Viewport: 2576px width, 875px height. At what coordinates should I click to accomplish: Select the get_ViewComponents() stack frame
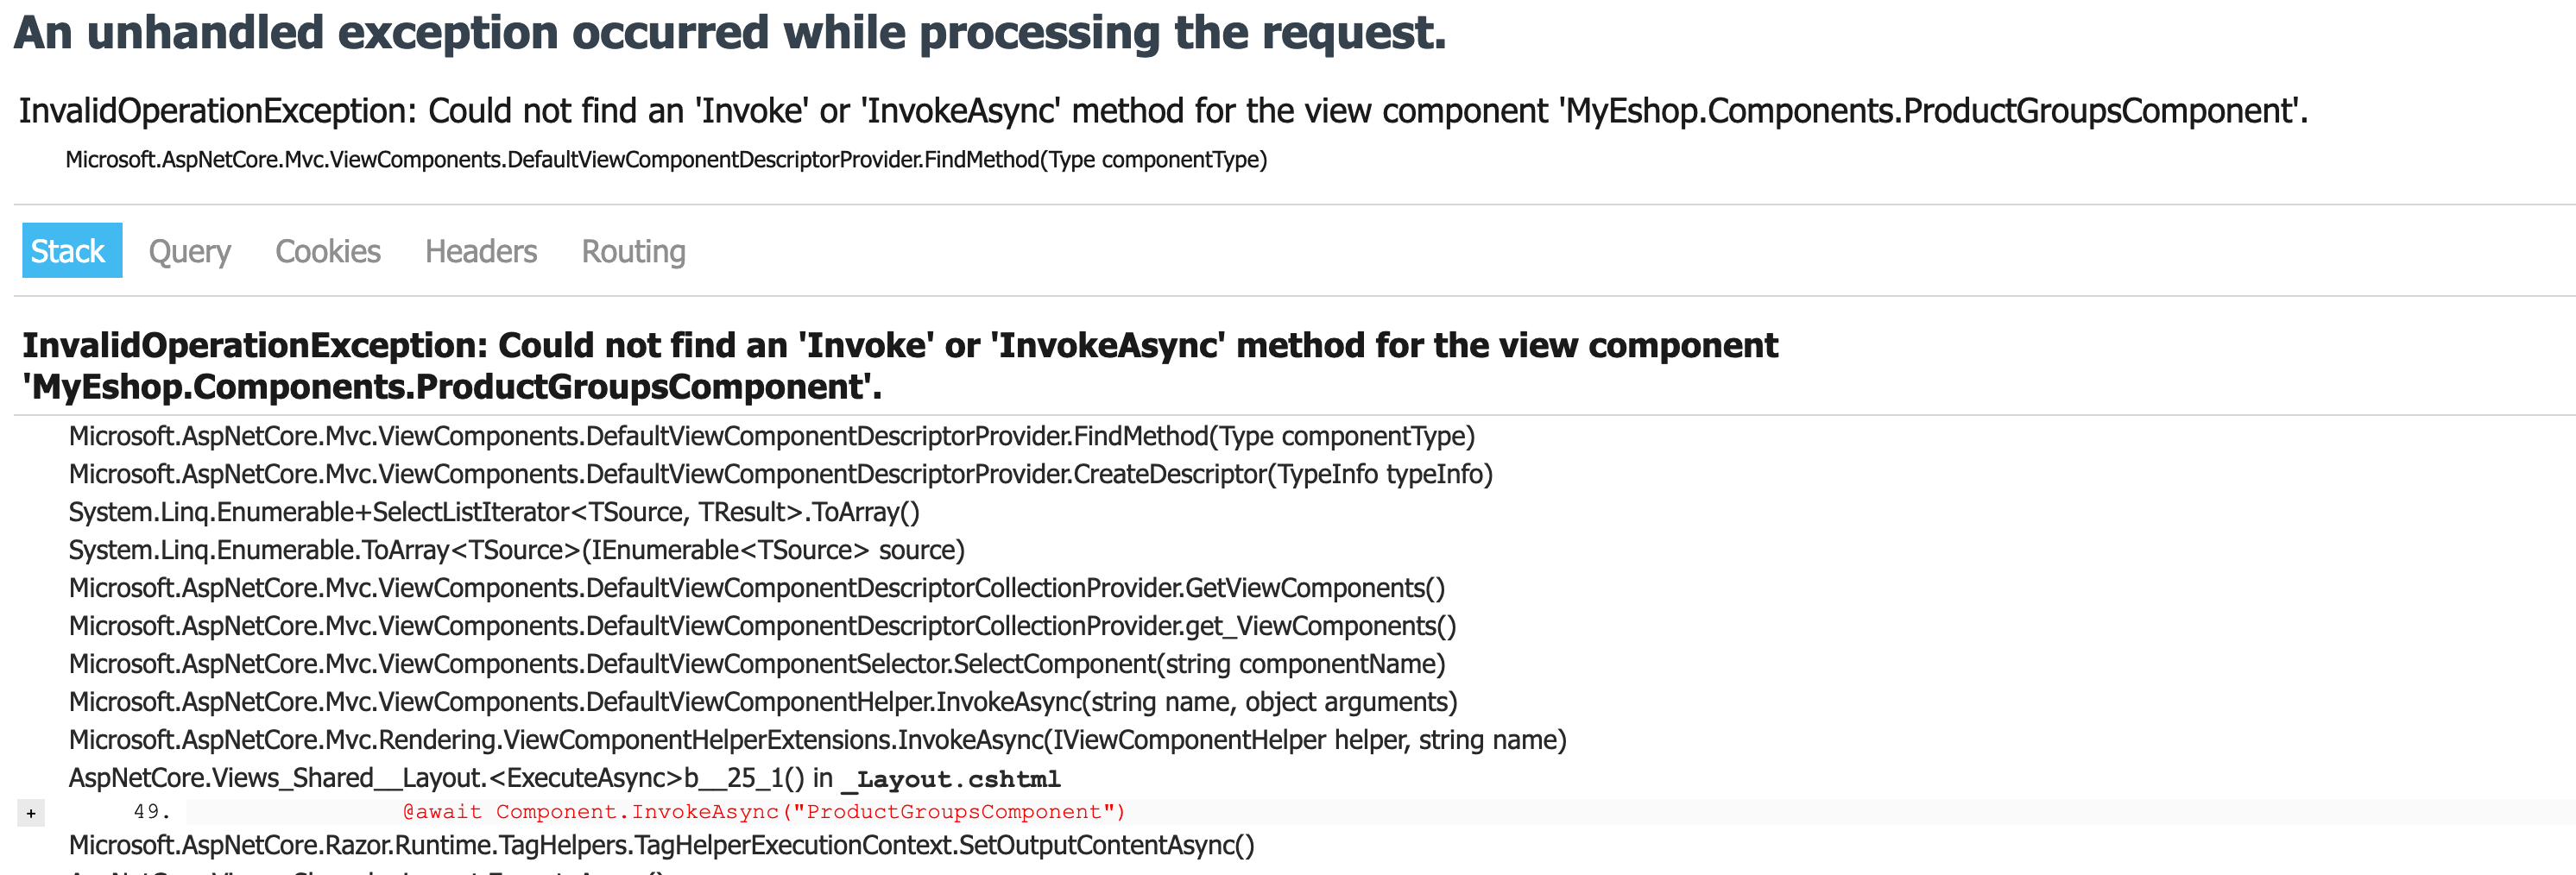(762, 626)
